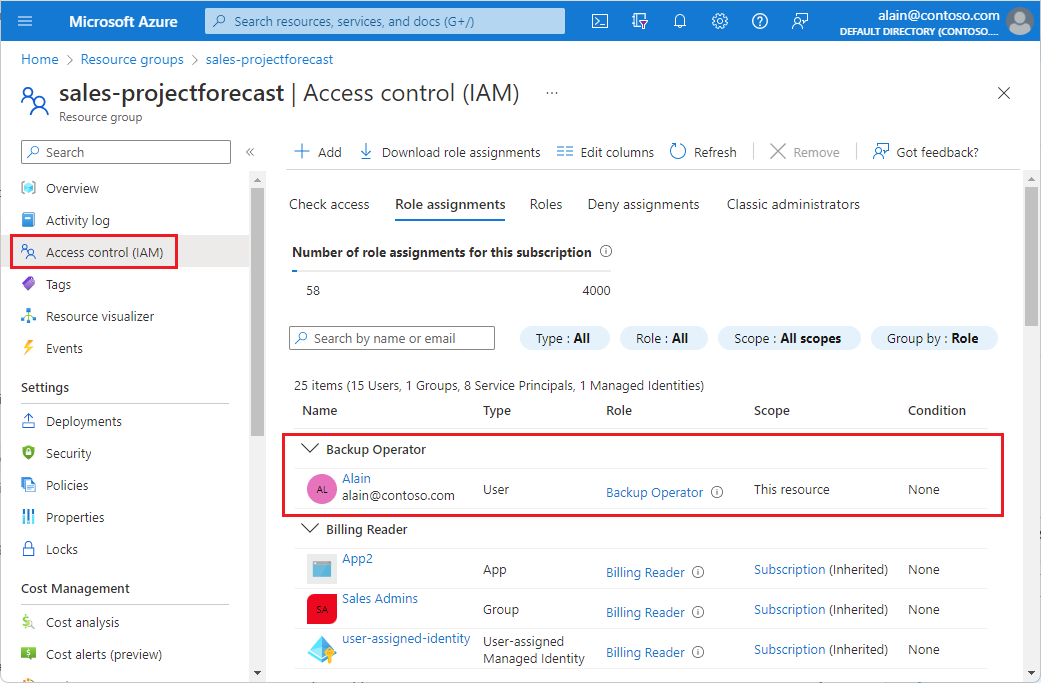This screenshot has width=1041, height=683.
Task: Open portal settings gear
Action: click(720, 20)
